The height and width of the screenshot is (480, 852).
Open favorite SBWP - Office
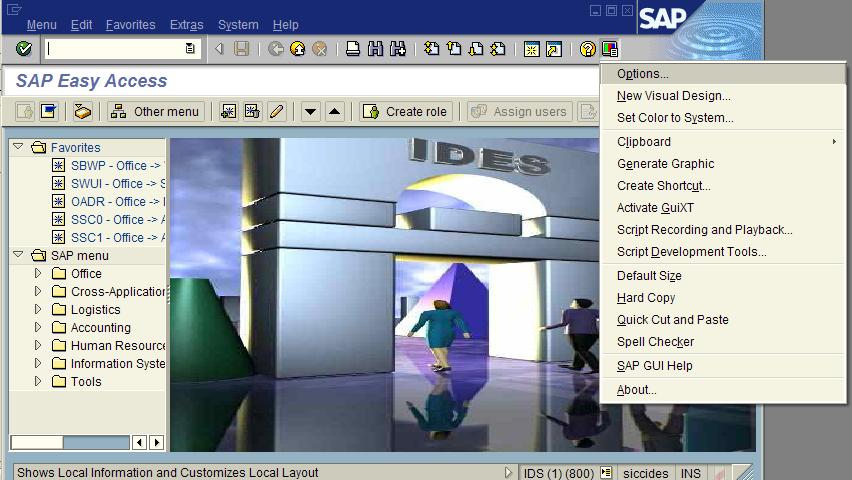click(x=109, y=166)
